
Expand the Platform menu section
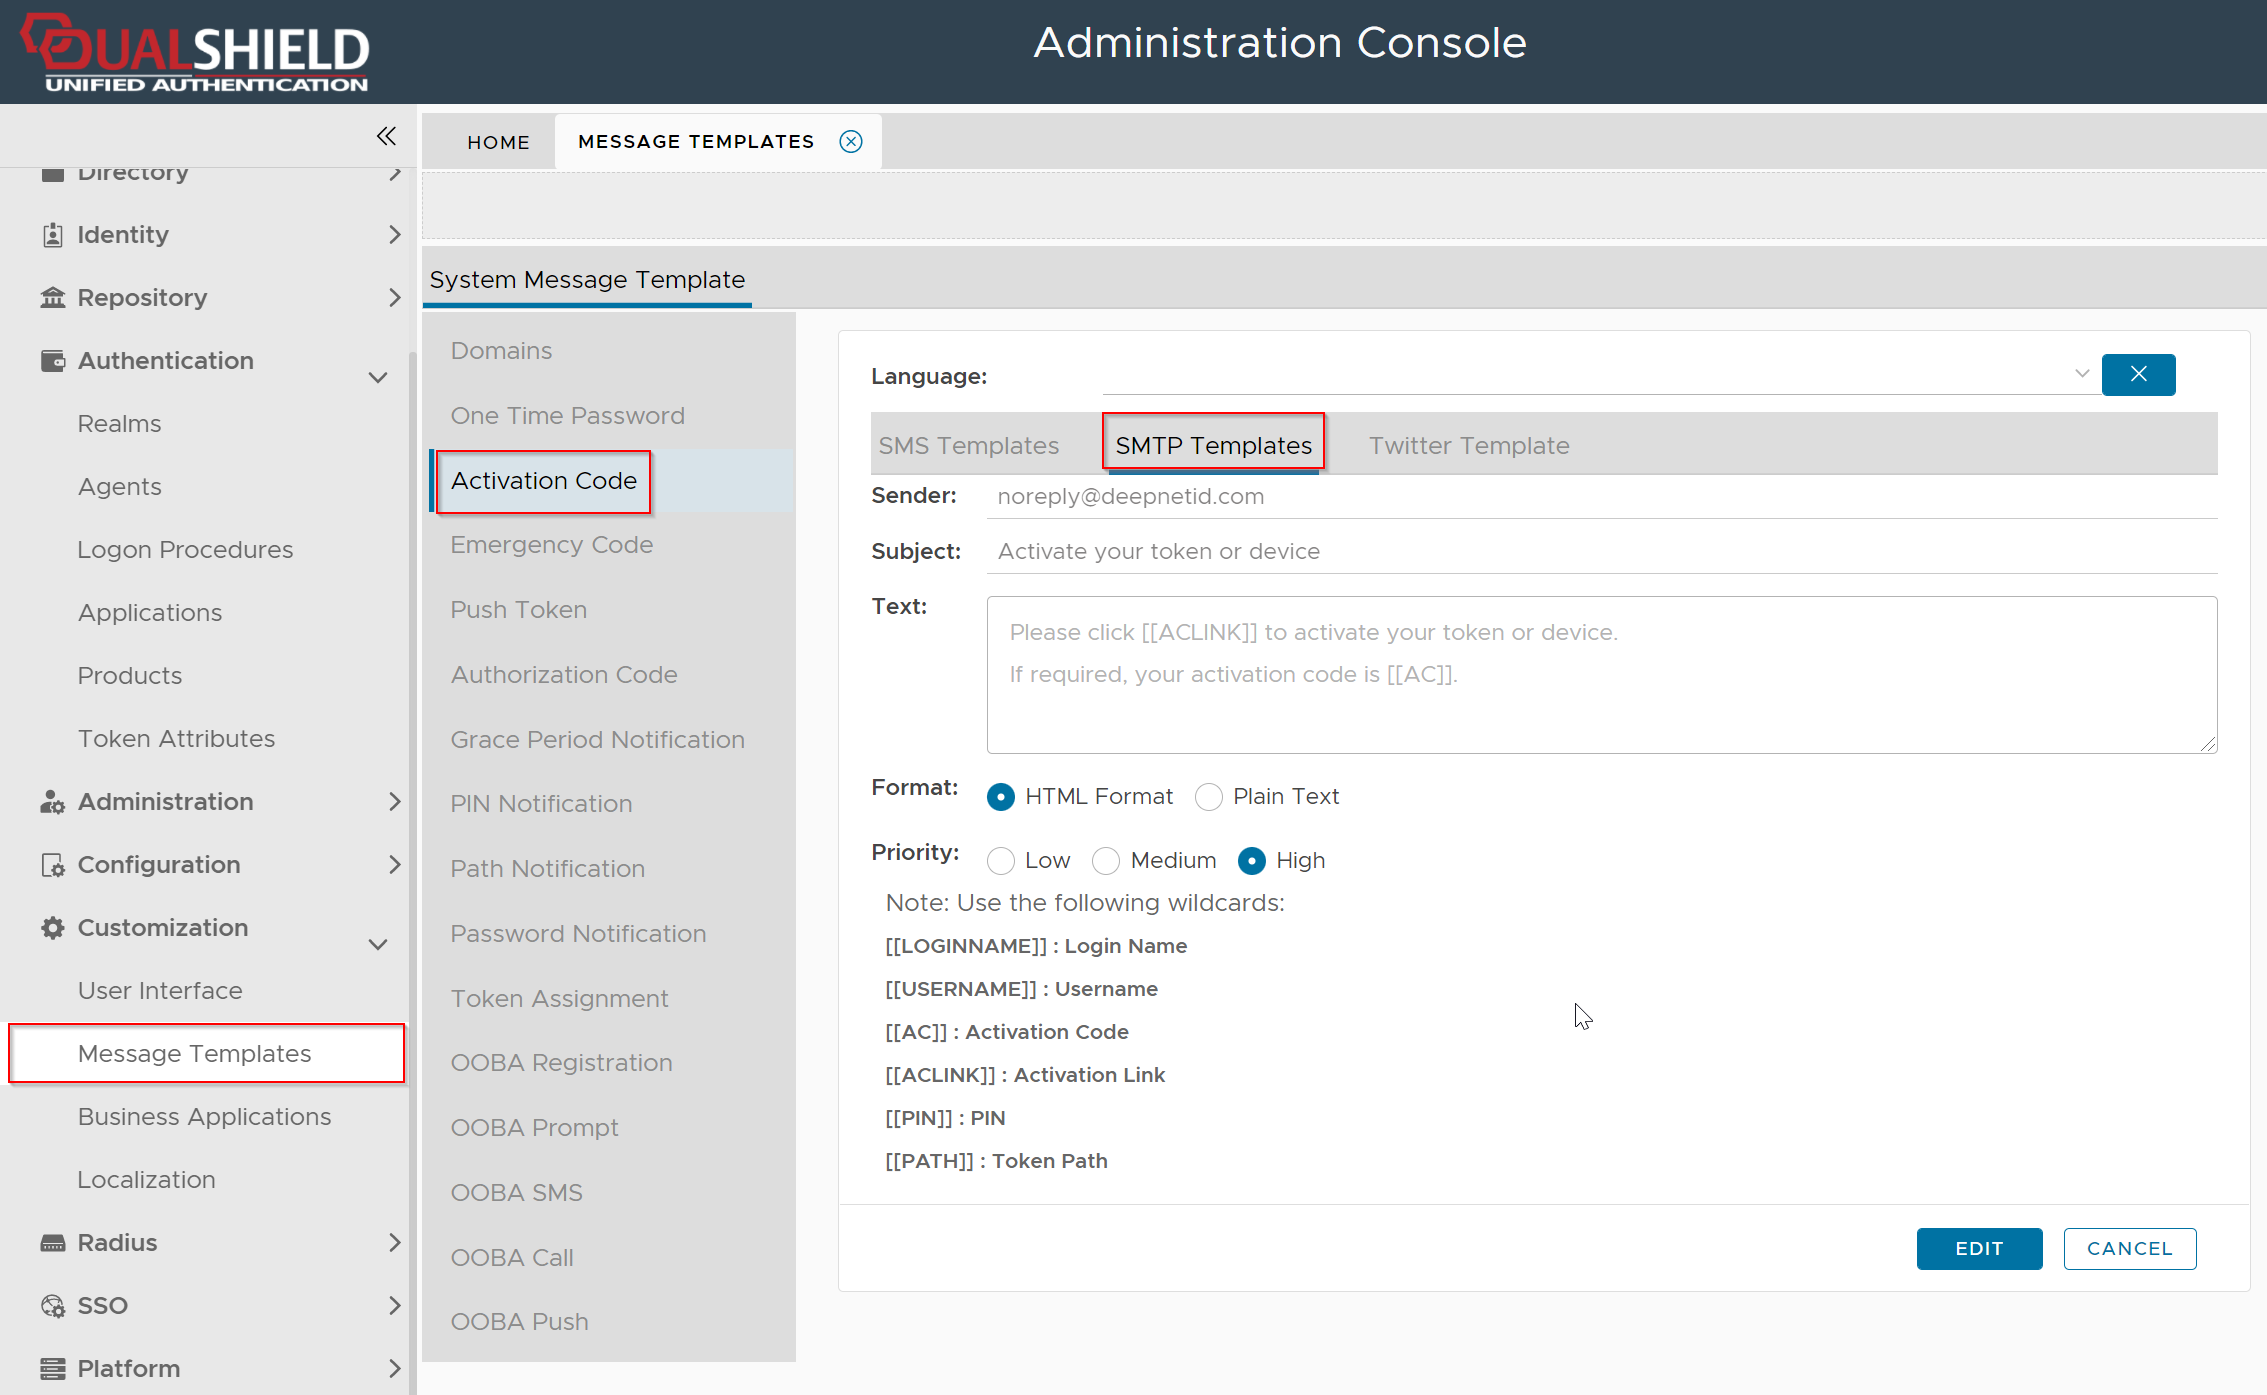(x=394, y=1369)
